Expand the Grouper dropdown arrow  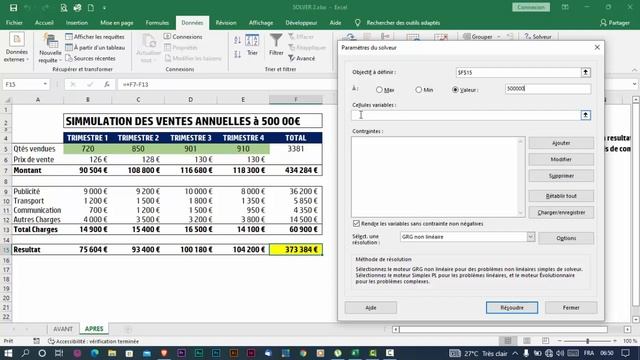pyautogui.click(x=499, y=37)
